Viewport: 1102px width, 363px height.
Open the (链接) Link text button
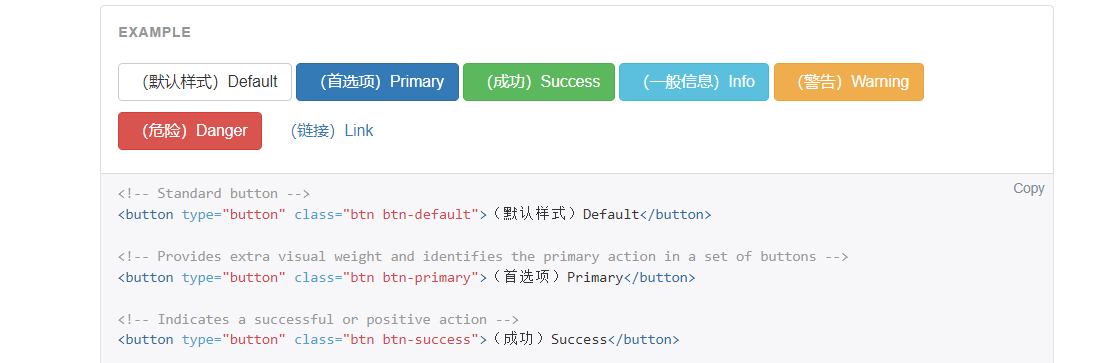pos(332,131)
